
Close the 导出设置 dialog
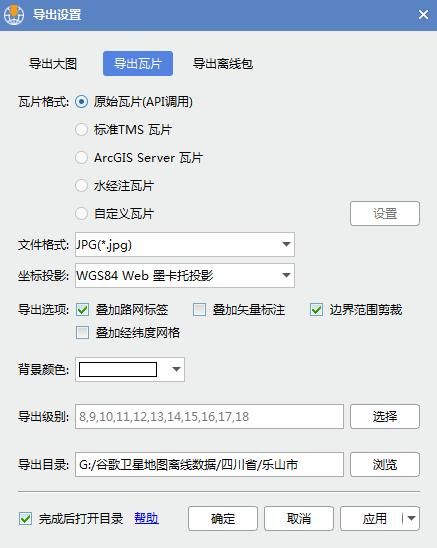423,15
